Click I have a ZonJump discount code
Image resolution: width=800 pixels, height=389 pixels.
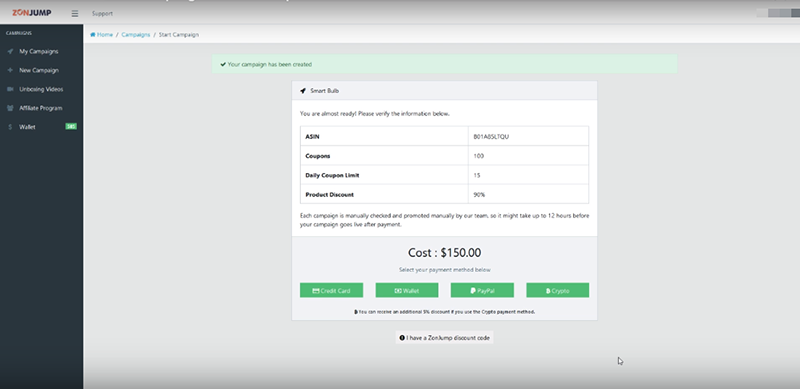[444, 338]
